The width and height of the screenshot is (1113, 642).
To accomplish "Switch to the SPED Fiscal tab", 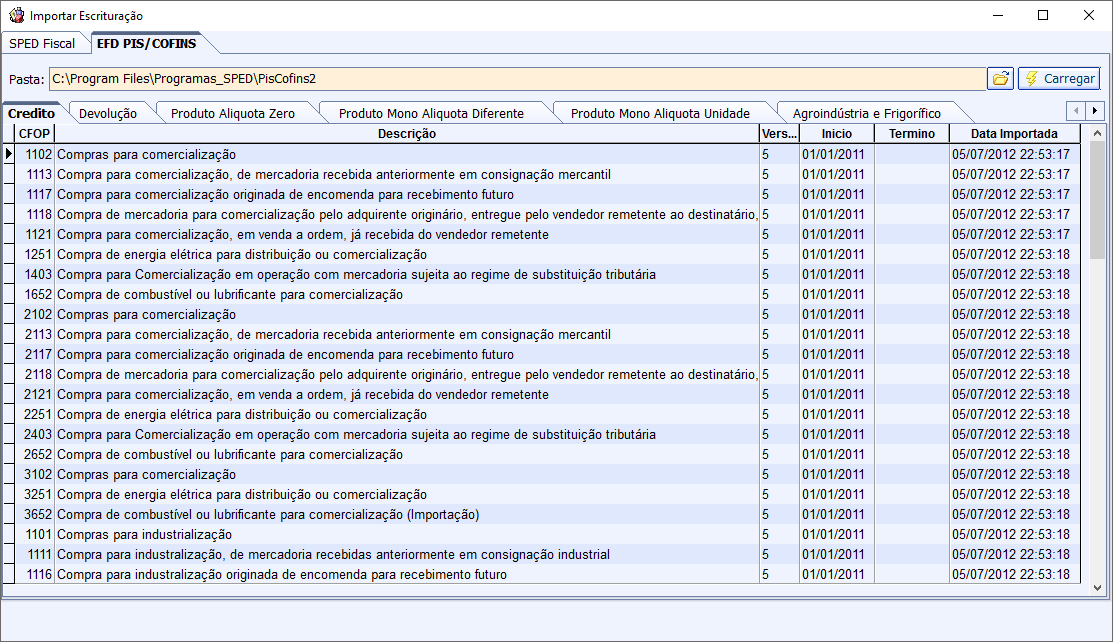I will 42,43.
